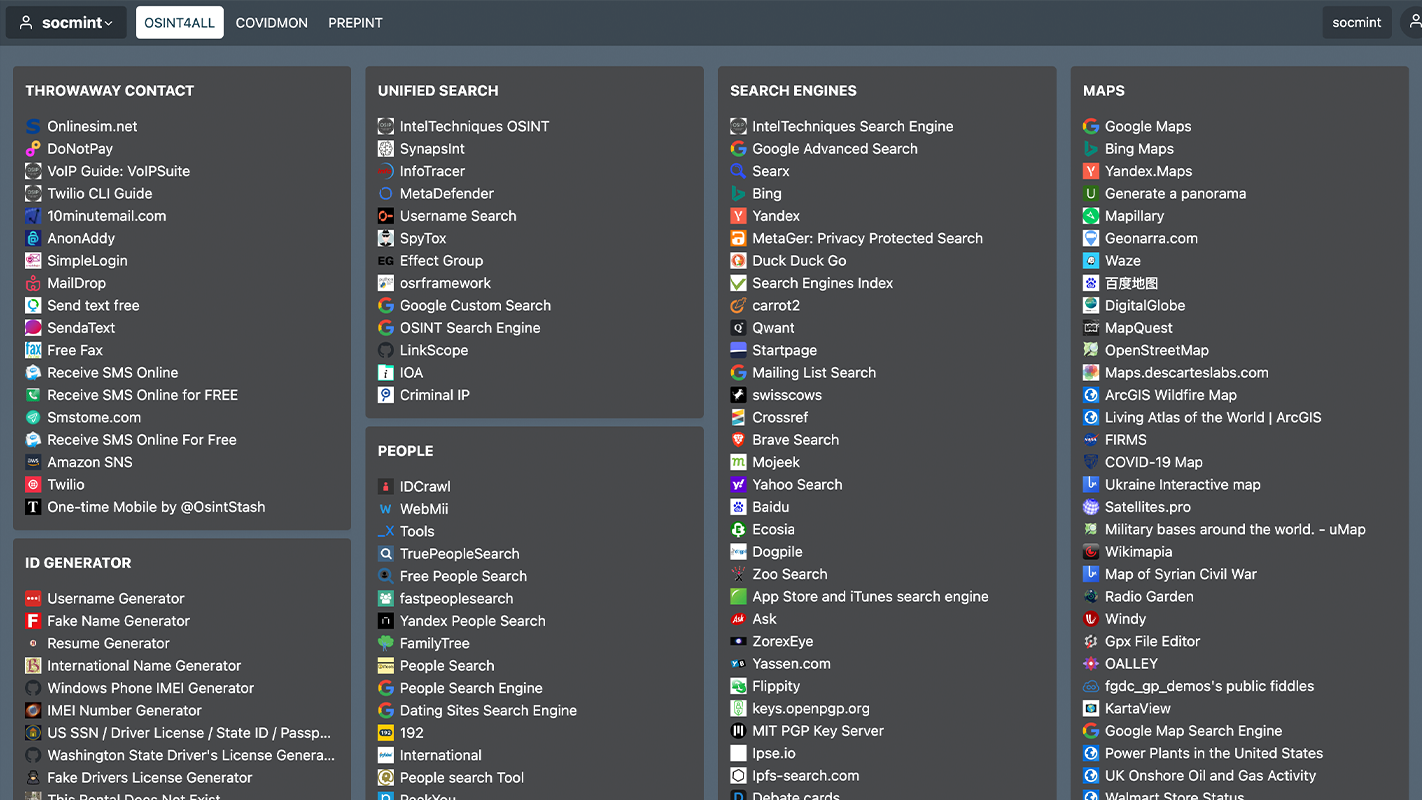Open the IntelTechniques OSINT link
Image resolution: width=1422 pixels, height=800 pixels.
pos(475,126)
